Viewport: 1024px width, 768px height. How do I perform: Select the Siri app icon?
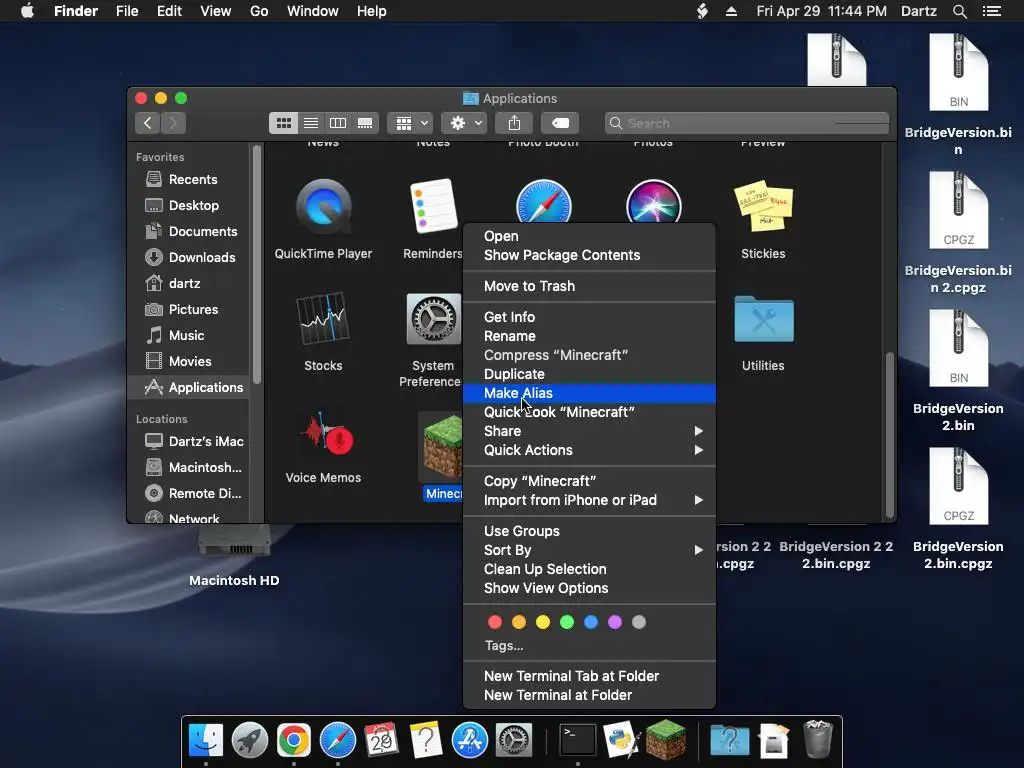coord(653,202)
